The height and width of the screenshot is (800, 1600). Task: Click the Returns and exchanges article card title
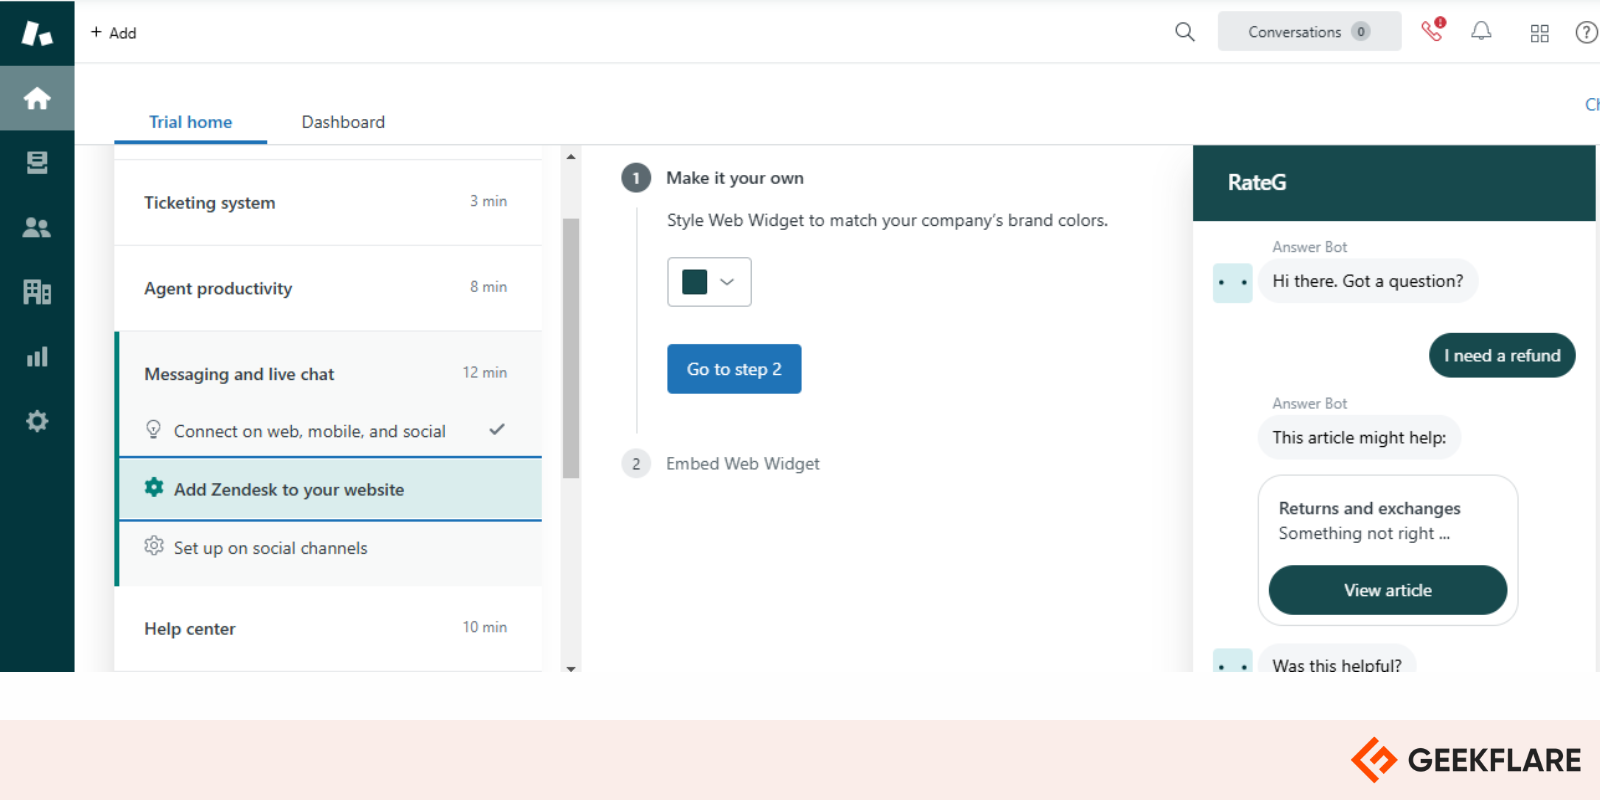[x=1369, y=508]
